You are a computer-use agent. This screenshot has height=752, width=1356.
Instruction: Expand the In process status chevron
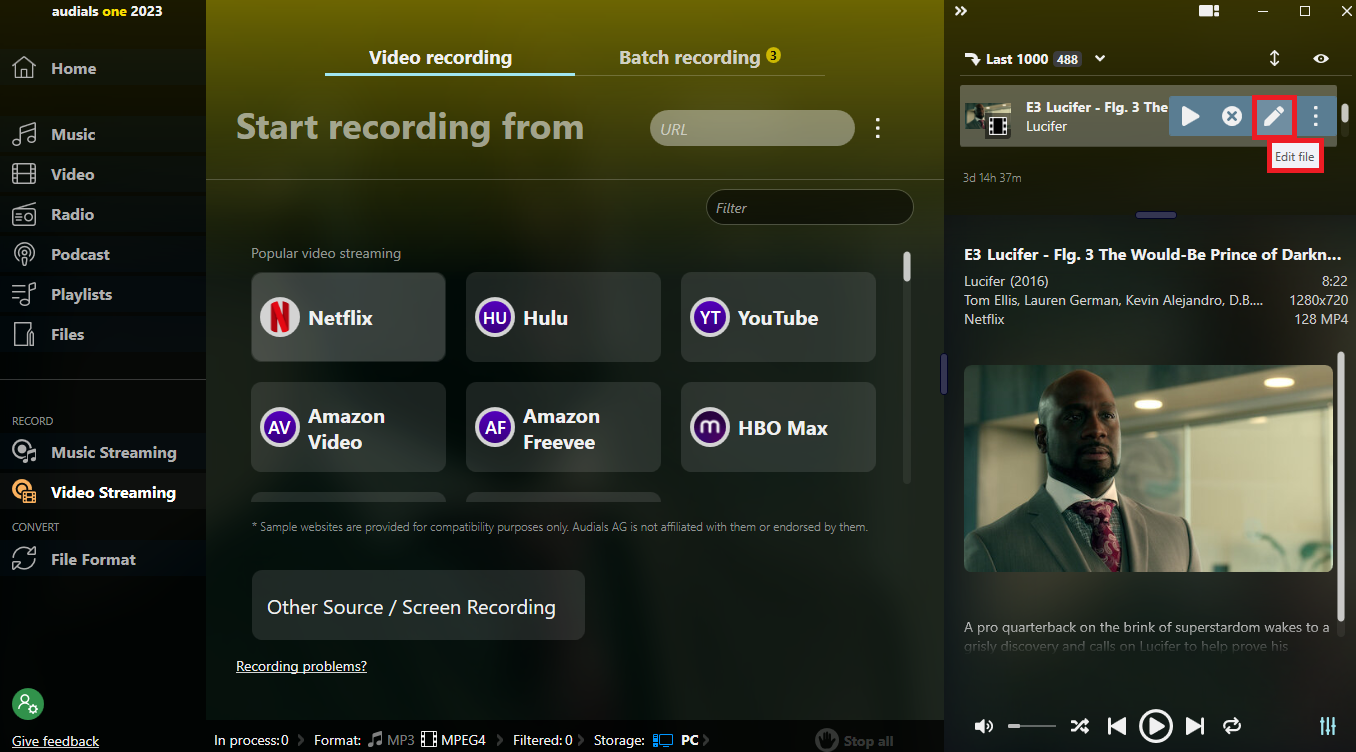point(300,740)
